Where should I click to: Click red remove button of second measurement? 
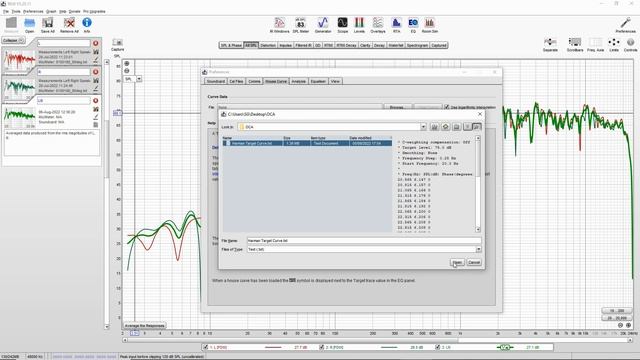[96, 72]
